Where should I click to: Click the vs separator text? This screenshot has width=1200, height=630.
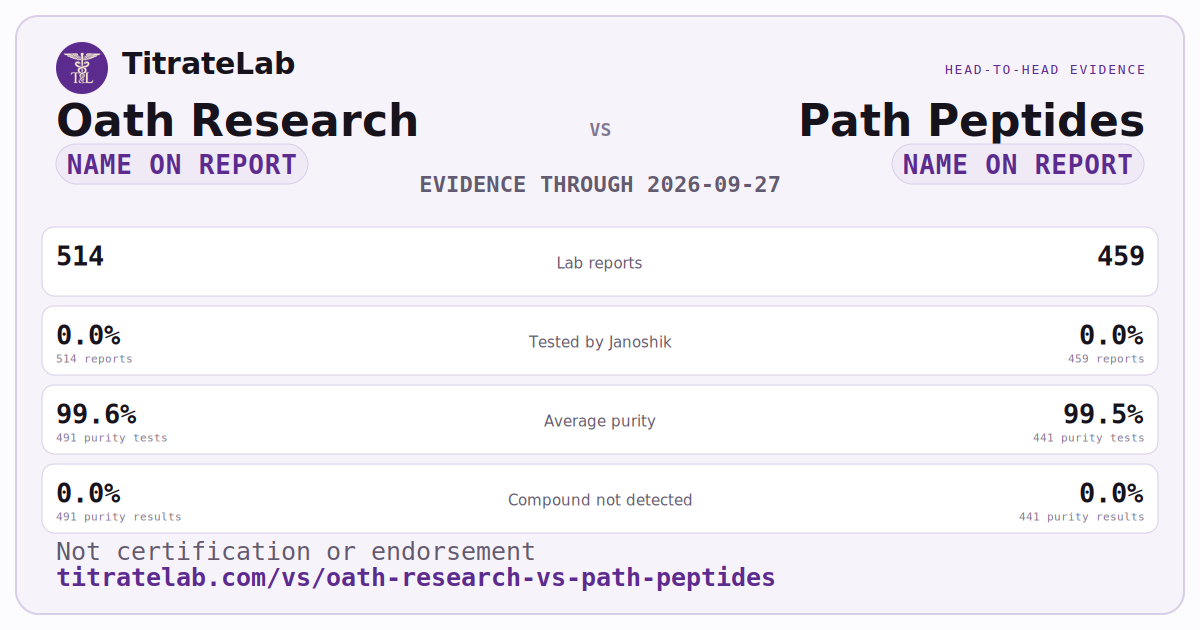click(600, 130)
